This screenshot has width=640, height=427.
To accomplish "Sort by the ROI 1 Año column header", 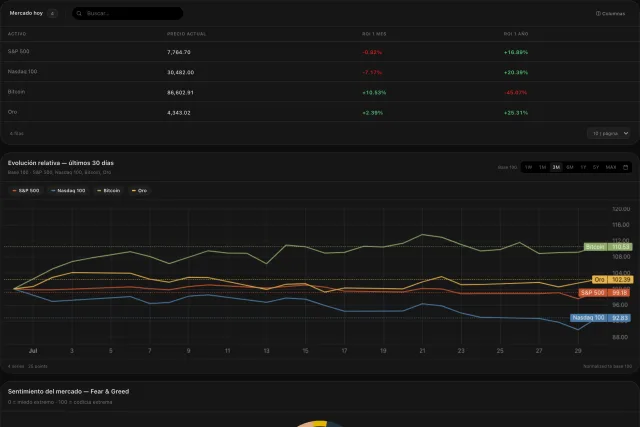I will (516, 34).
